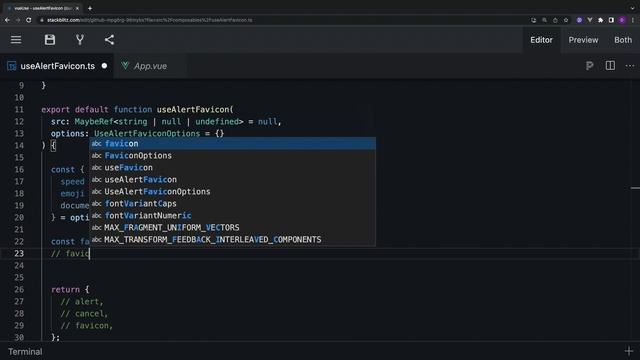Switch to Editor view
Image resolution: width=640 pixels, height=360 pixels.
[x=541, y=40]
